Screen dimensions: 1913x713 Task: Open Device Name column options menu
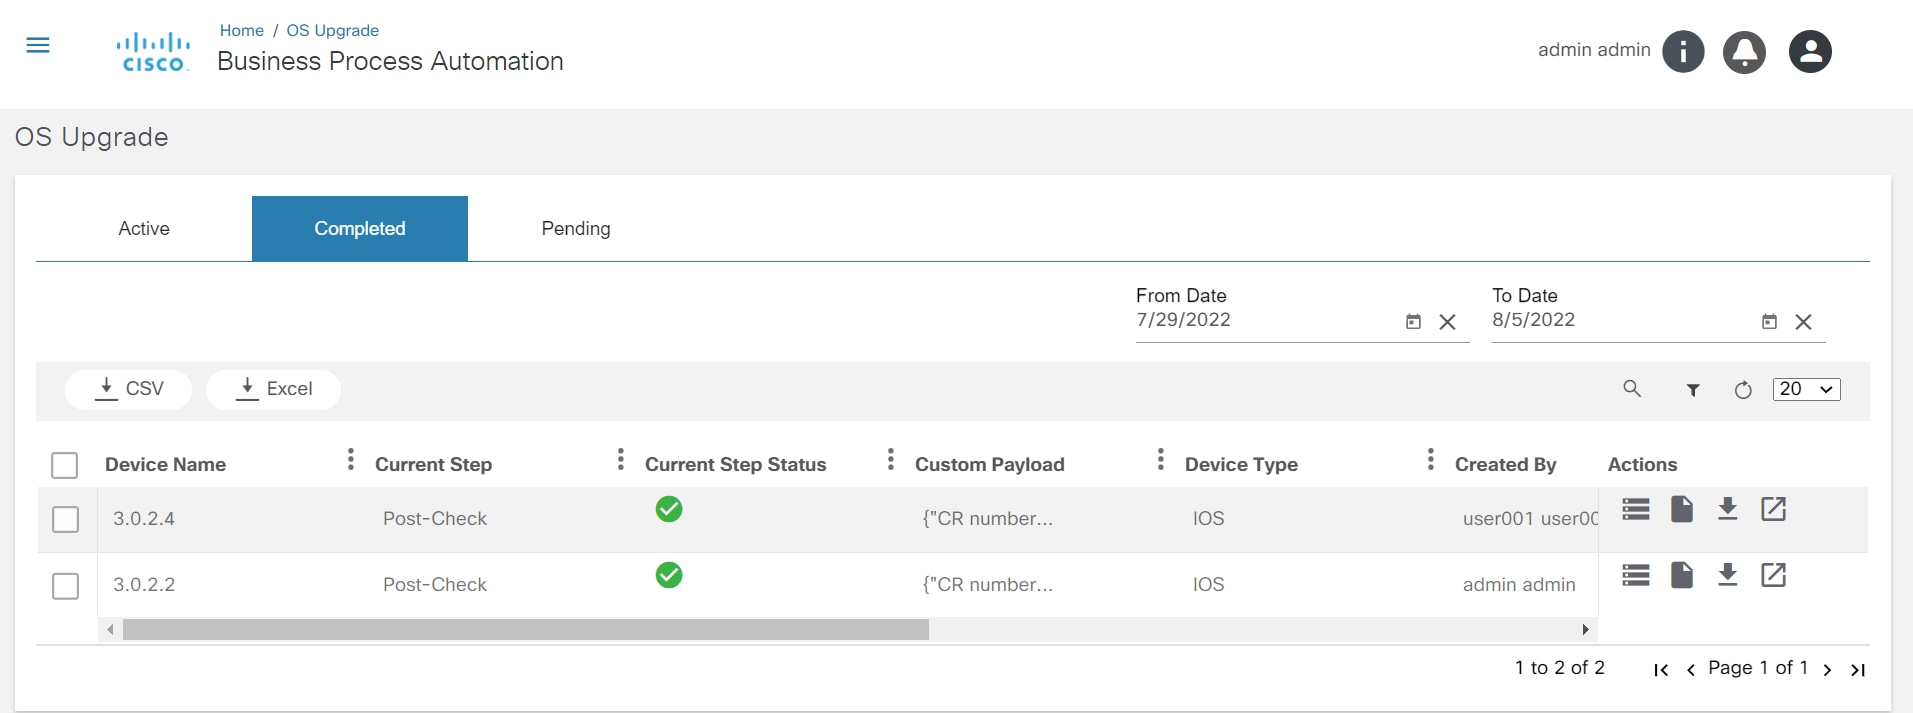pyautogui.click(x=350, y=459)
